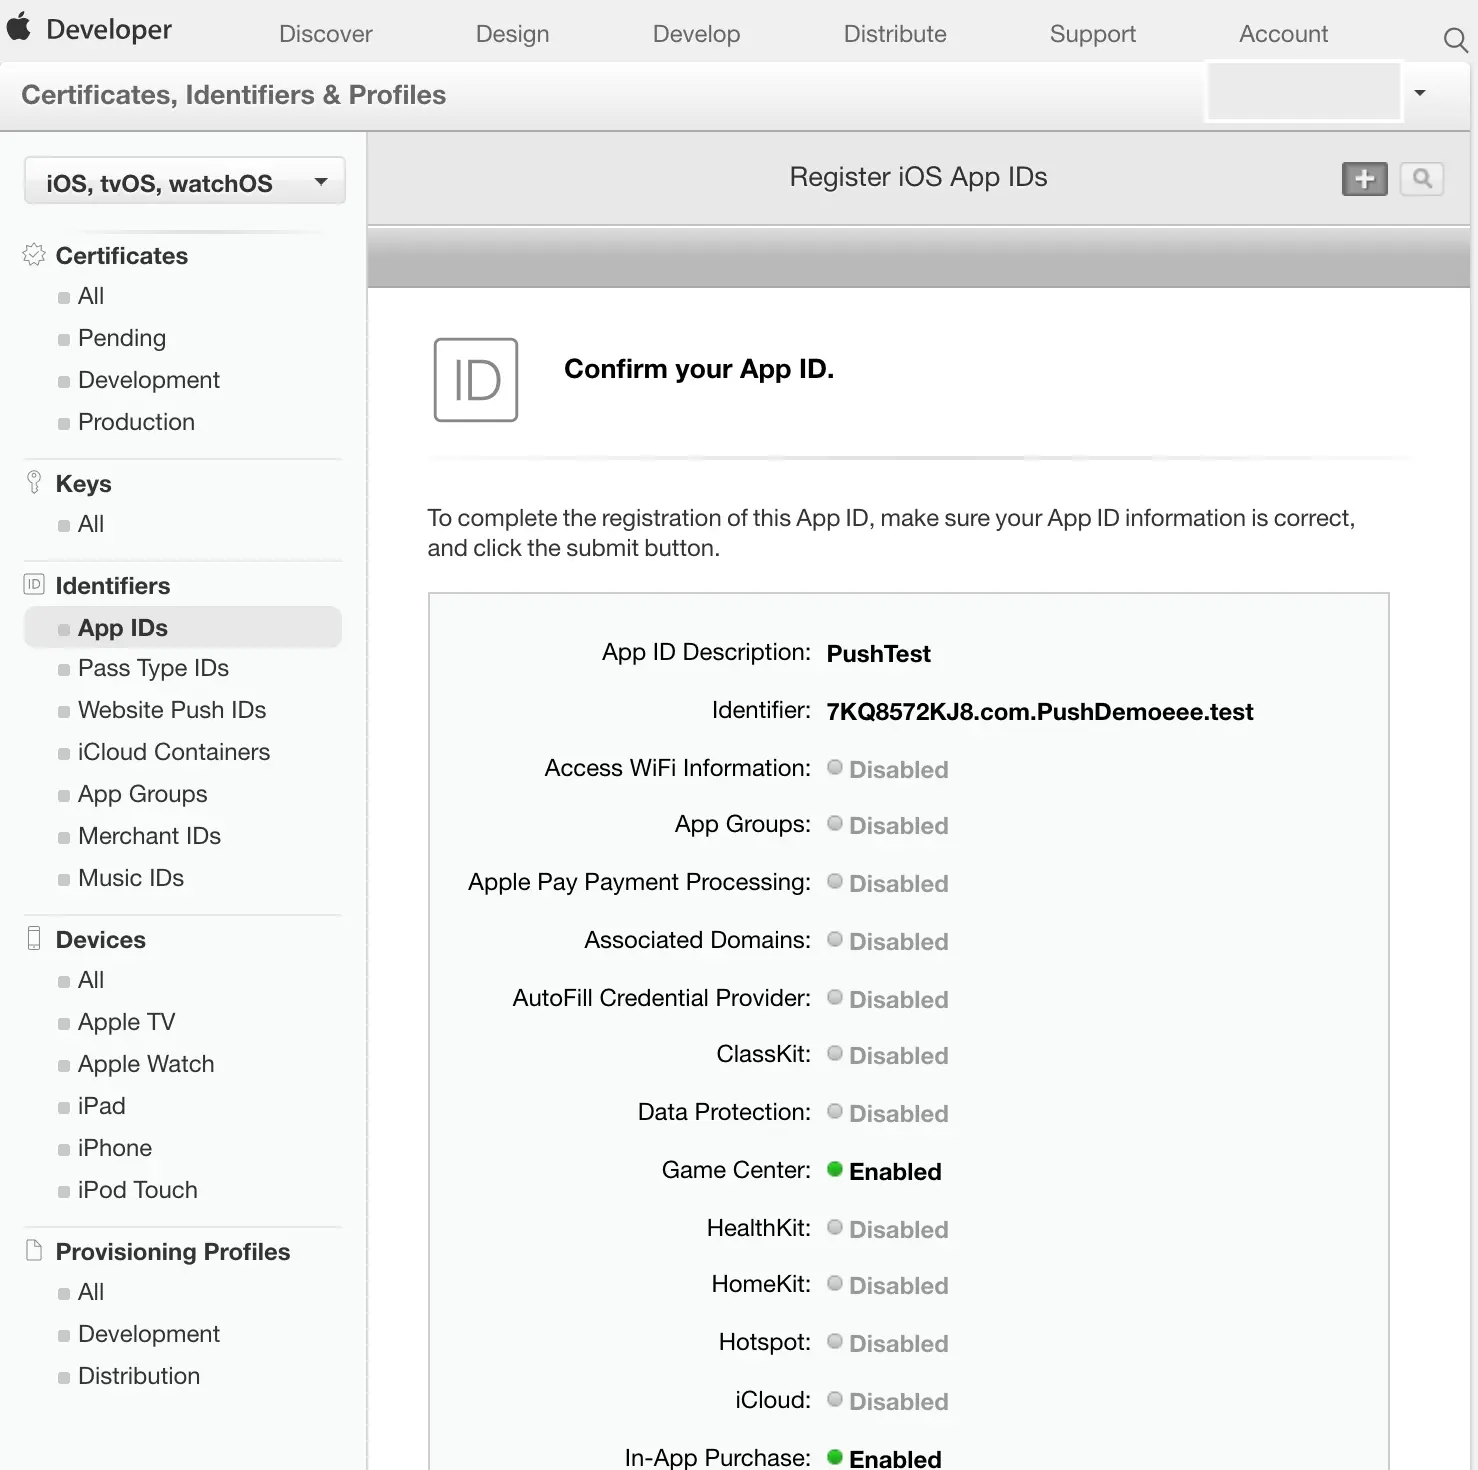Click the HomeKit Disabled status
Screen dimensions: 1478x1470
(x=888, y=1285)
